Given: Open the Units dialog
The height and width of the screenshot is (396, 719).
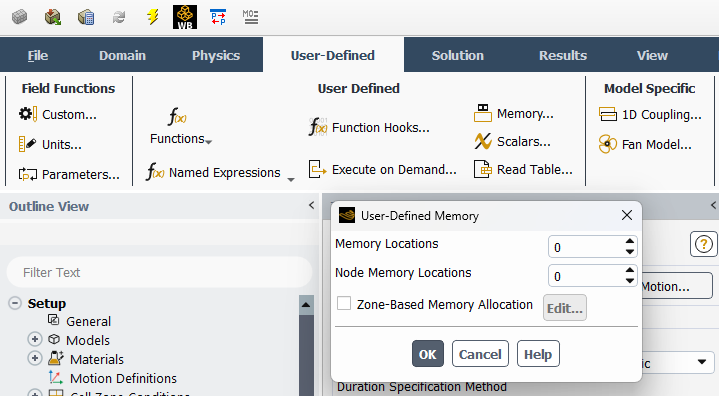Looking at the screenshot, I should (x=50, y=144).
